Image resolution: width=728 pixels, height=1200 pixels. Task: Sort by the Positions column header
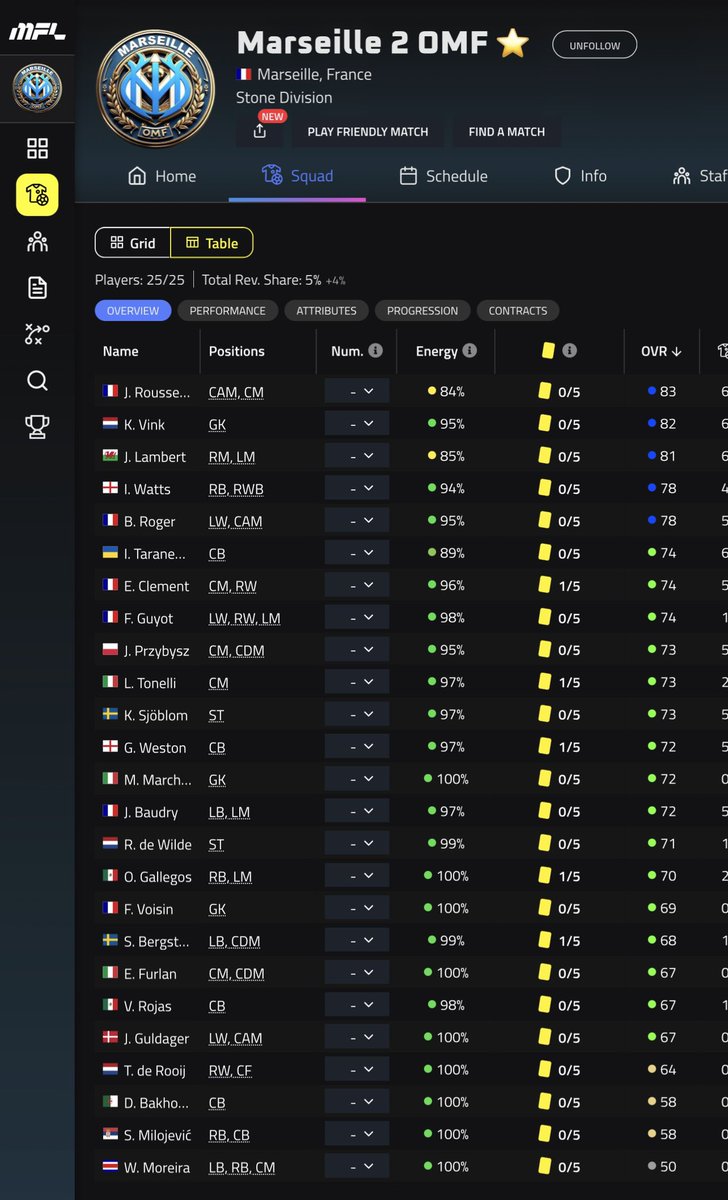[x=237, y=351]
